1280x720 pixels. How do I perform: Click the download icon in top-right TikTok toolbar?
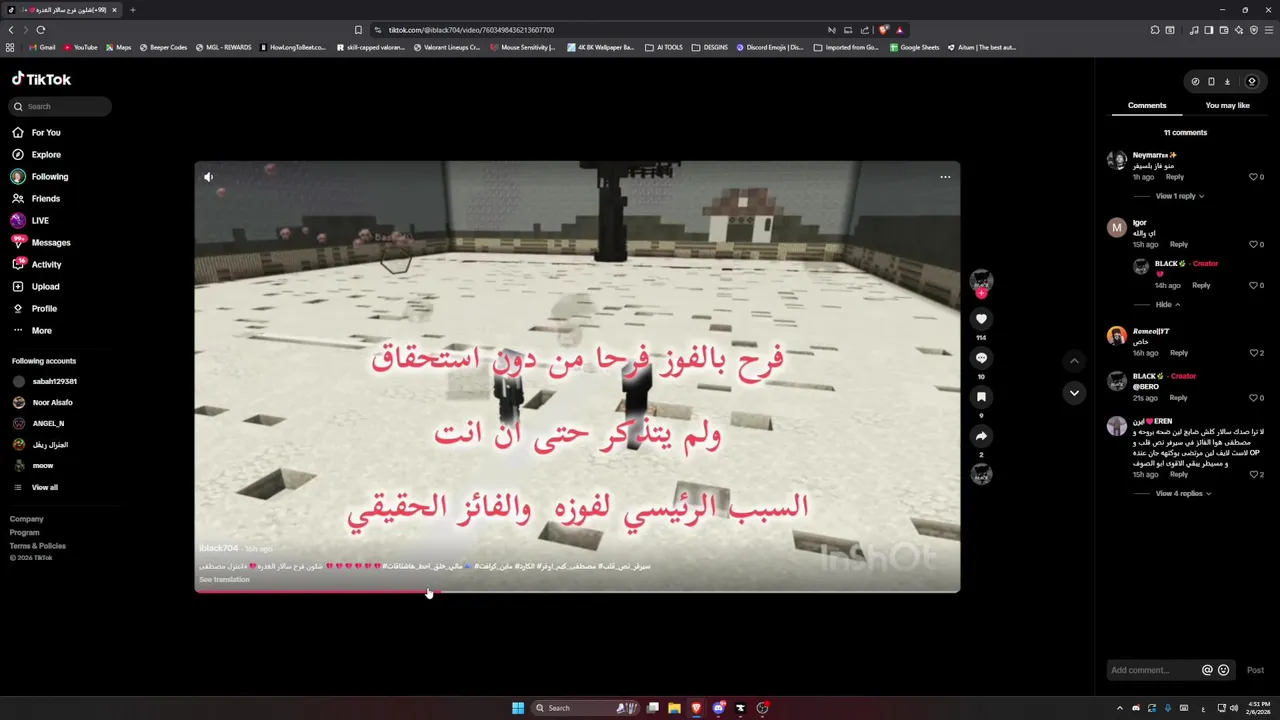pyautogui.click(x=1227, y=82)
